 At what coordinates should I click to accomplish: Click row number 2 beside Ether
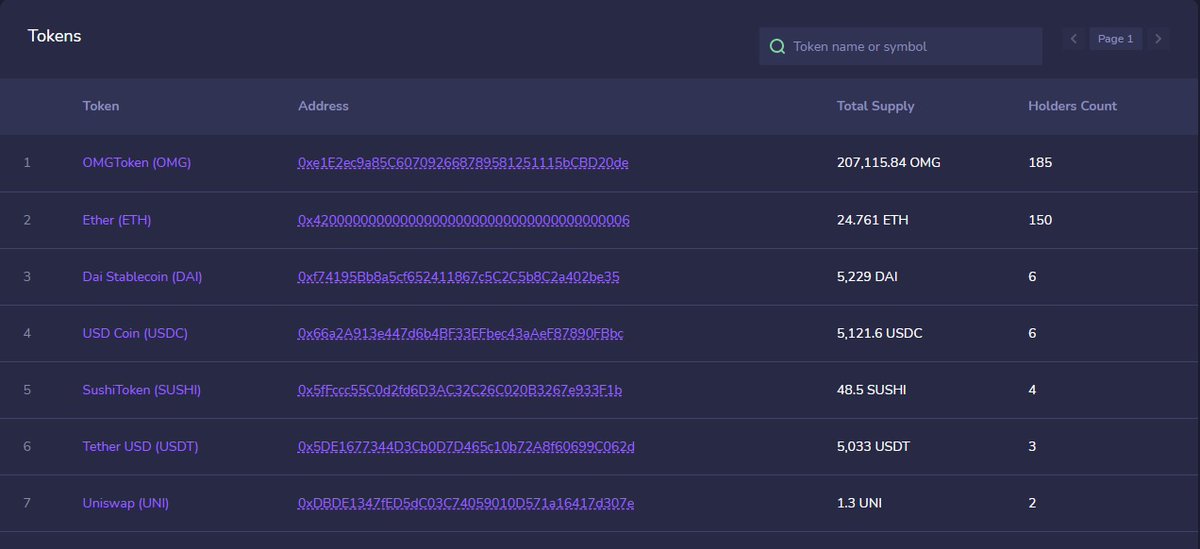pos(27,220)
